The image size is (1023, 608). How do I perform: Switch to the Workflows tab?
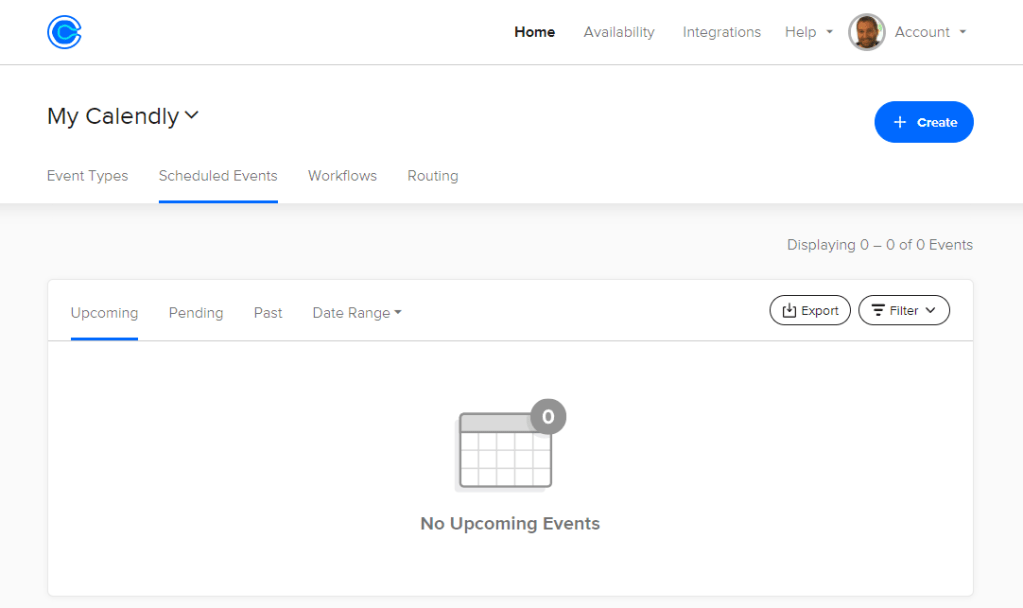pyautogui.click(x=343, y=176)
